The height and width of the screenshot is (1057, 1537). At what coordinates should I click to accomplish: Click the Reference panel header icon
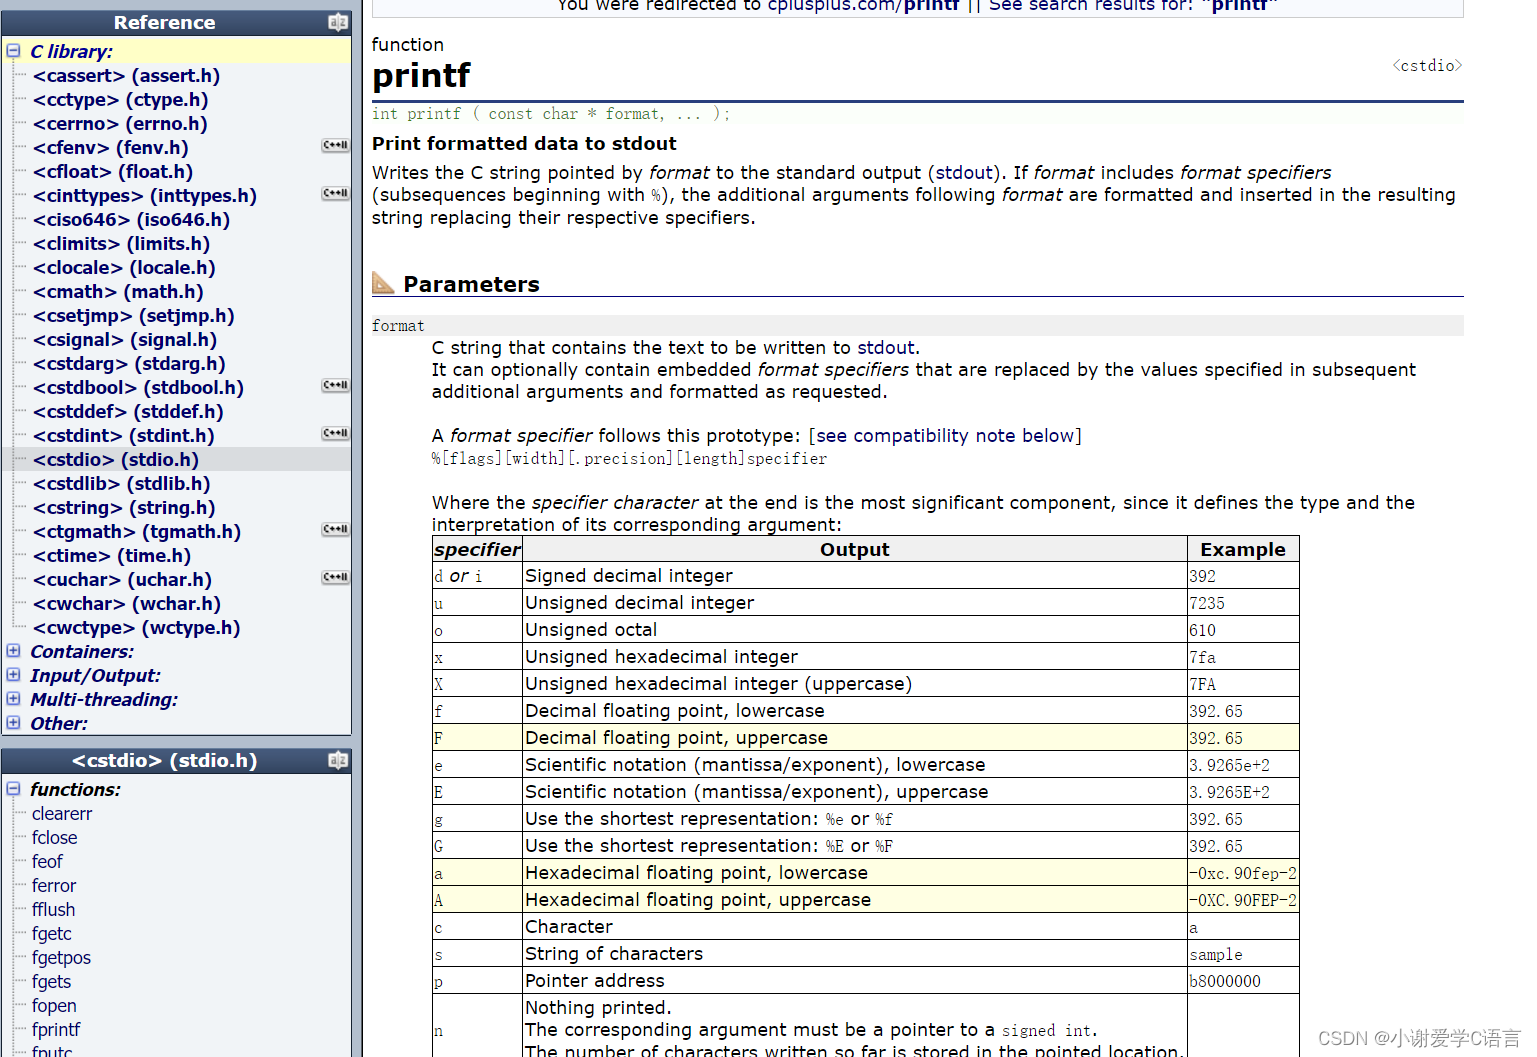pos(338,22)
